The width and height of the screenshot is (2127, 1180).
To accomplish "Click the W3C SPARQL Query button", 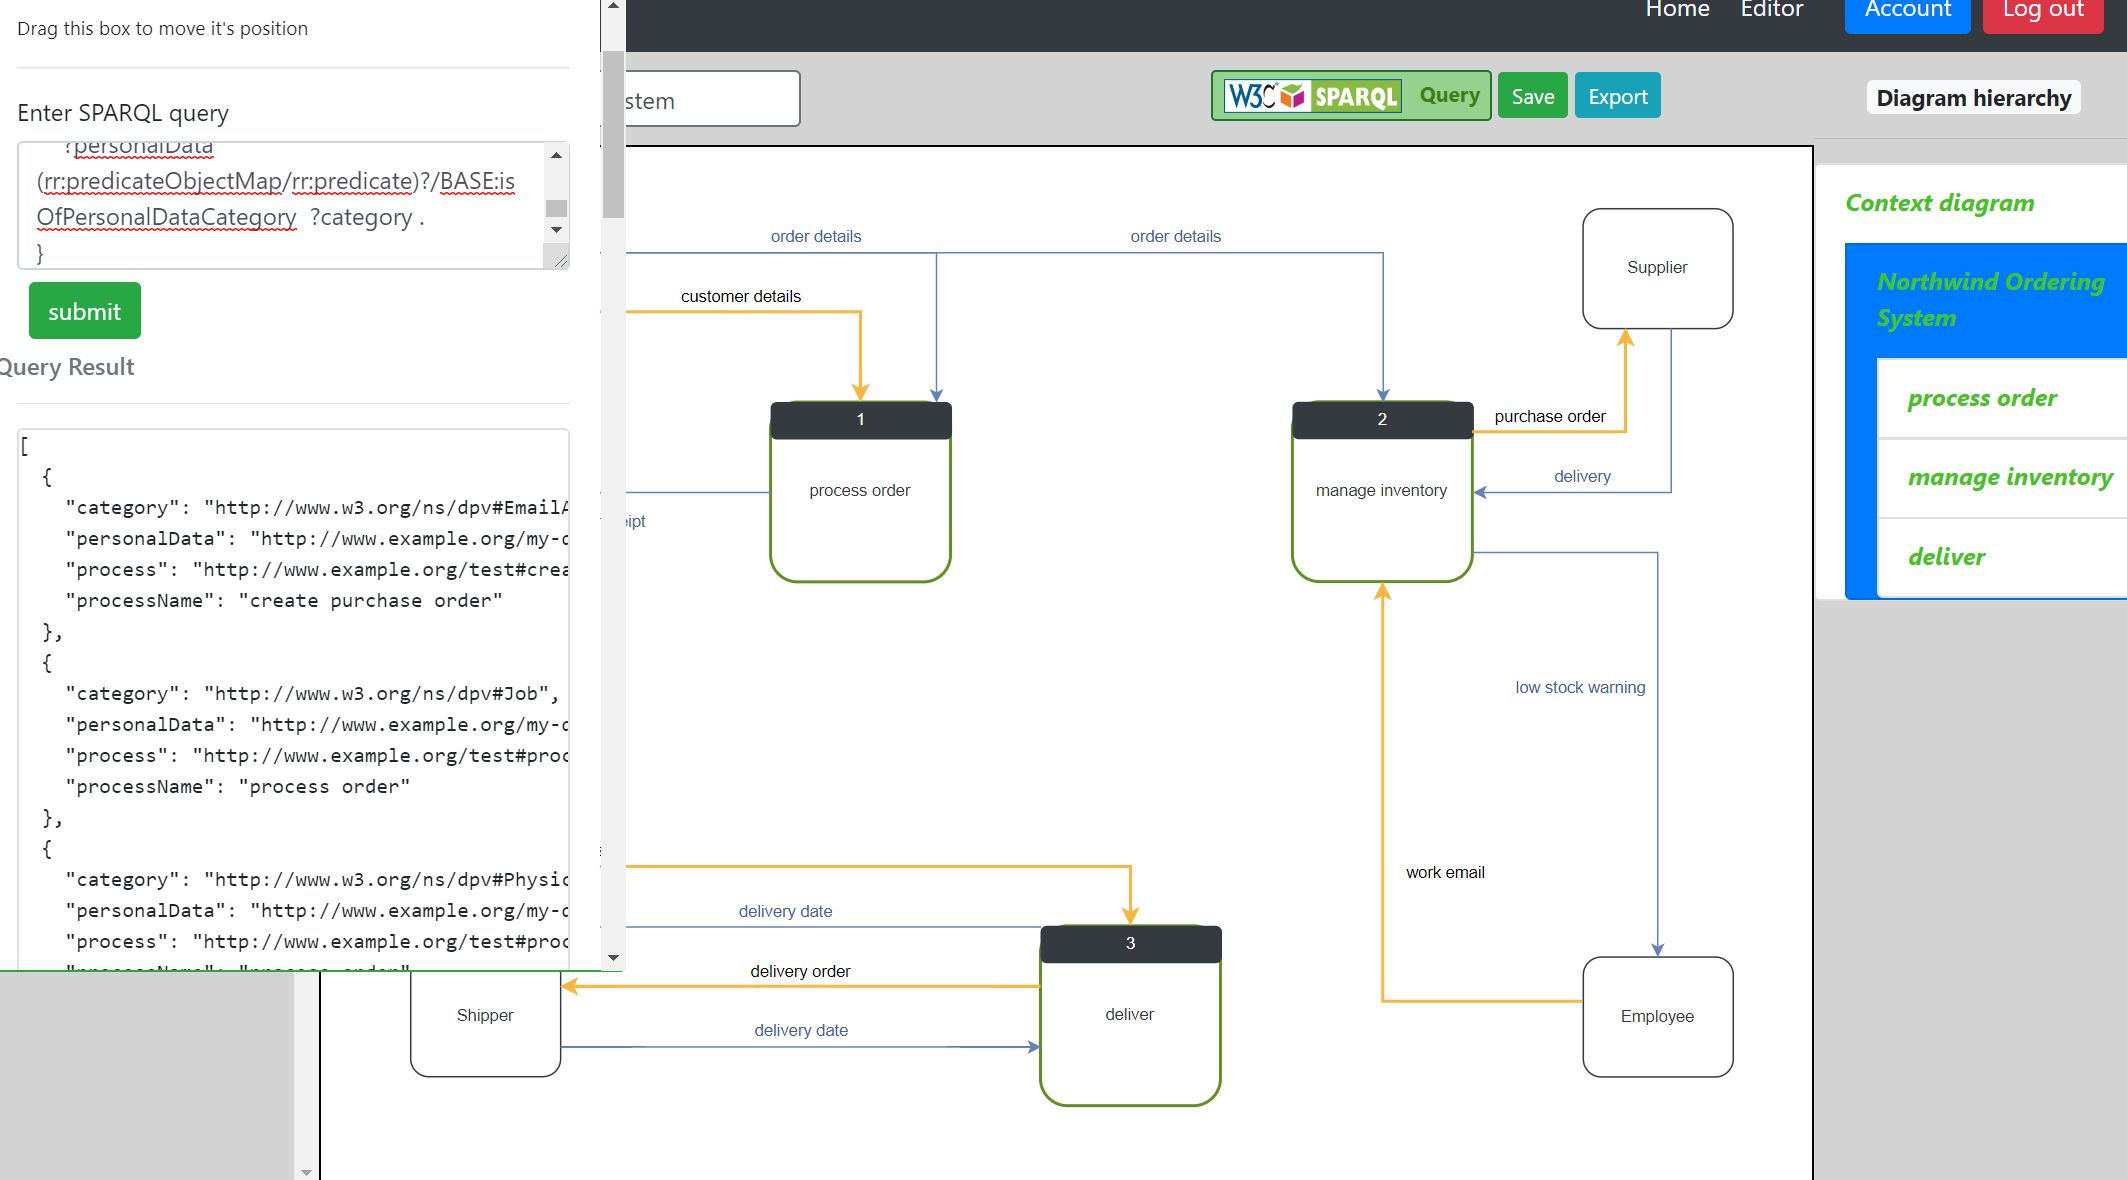I will click(x=1350, y=96).
